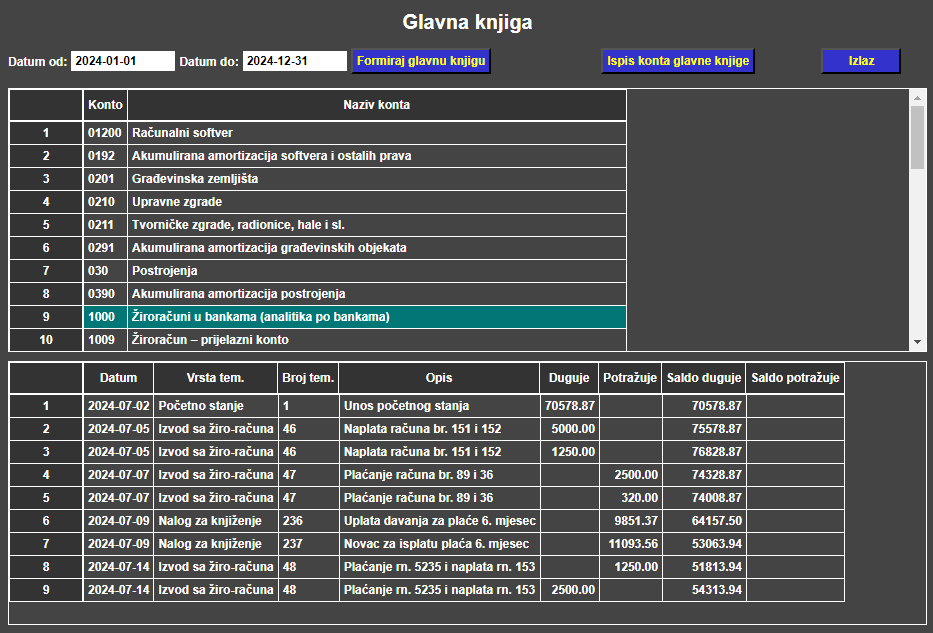Click the Saldo potražuje column header
Viewport: 933px width, 633px height.
[x=795, y=378]
